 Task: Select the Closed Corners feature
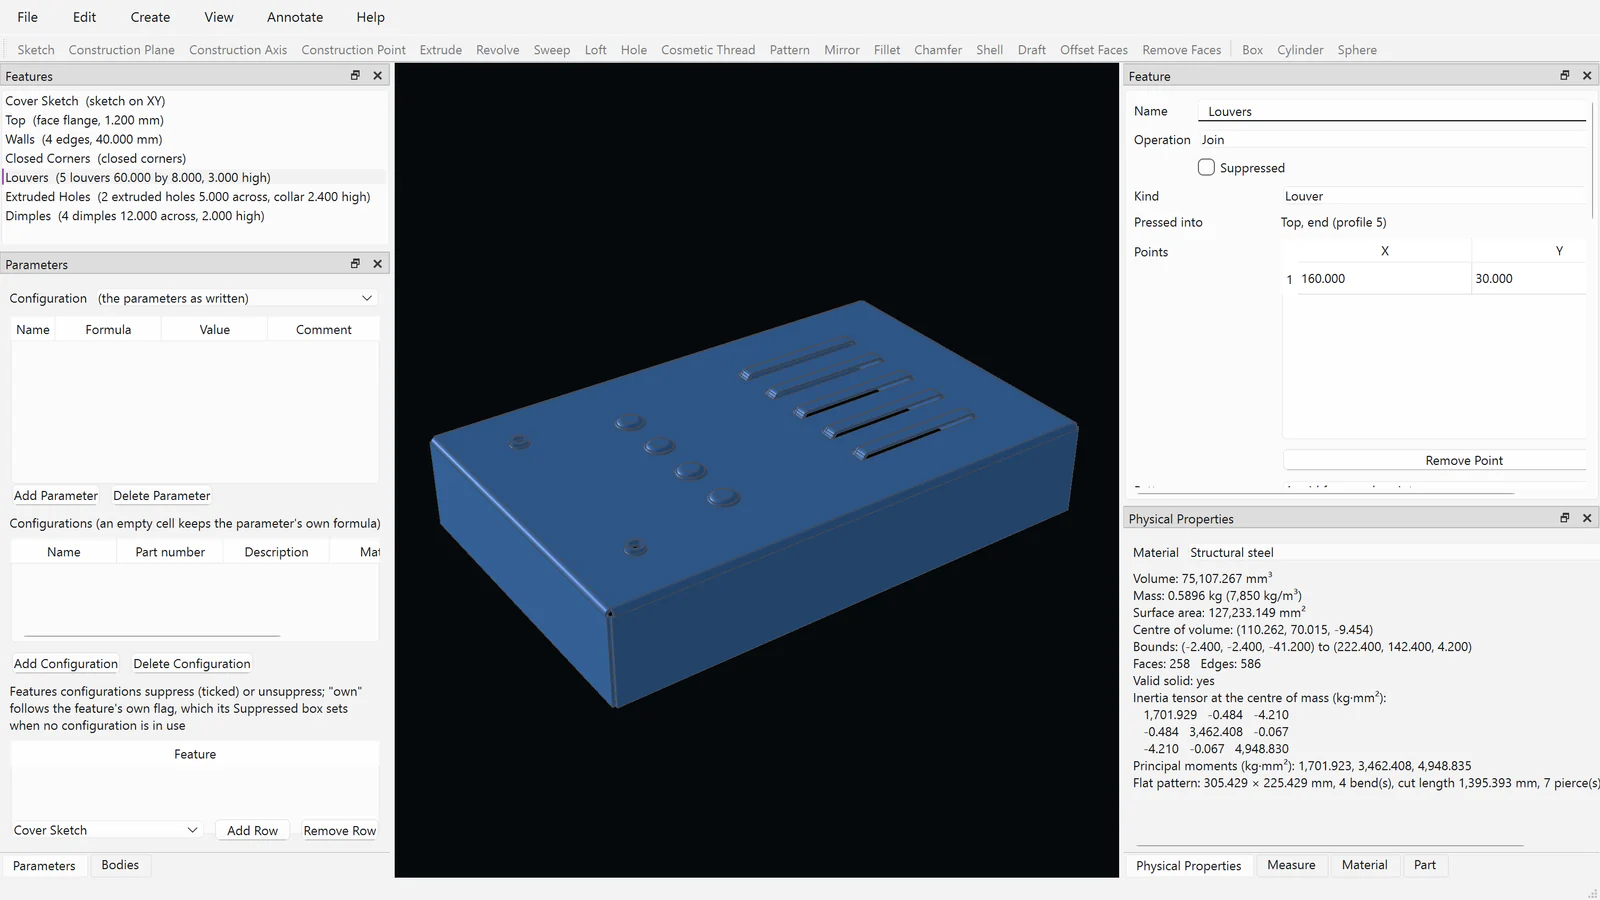[x=194, y=159]
